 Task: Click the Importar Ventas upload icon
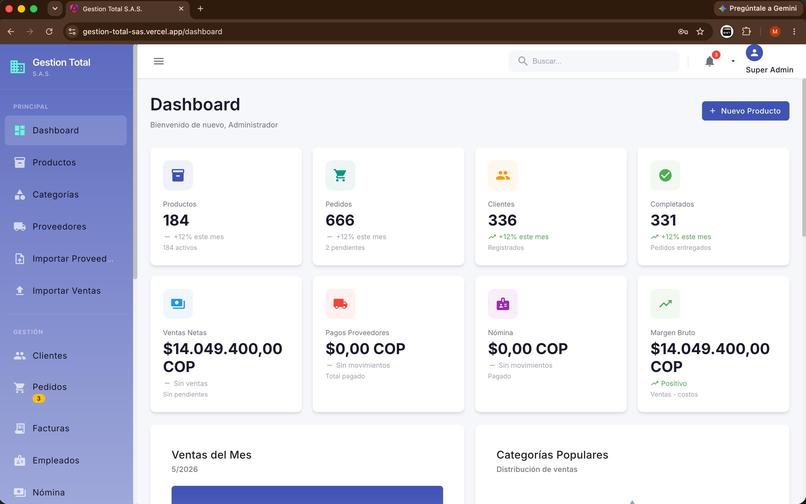coord(20,291)
